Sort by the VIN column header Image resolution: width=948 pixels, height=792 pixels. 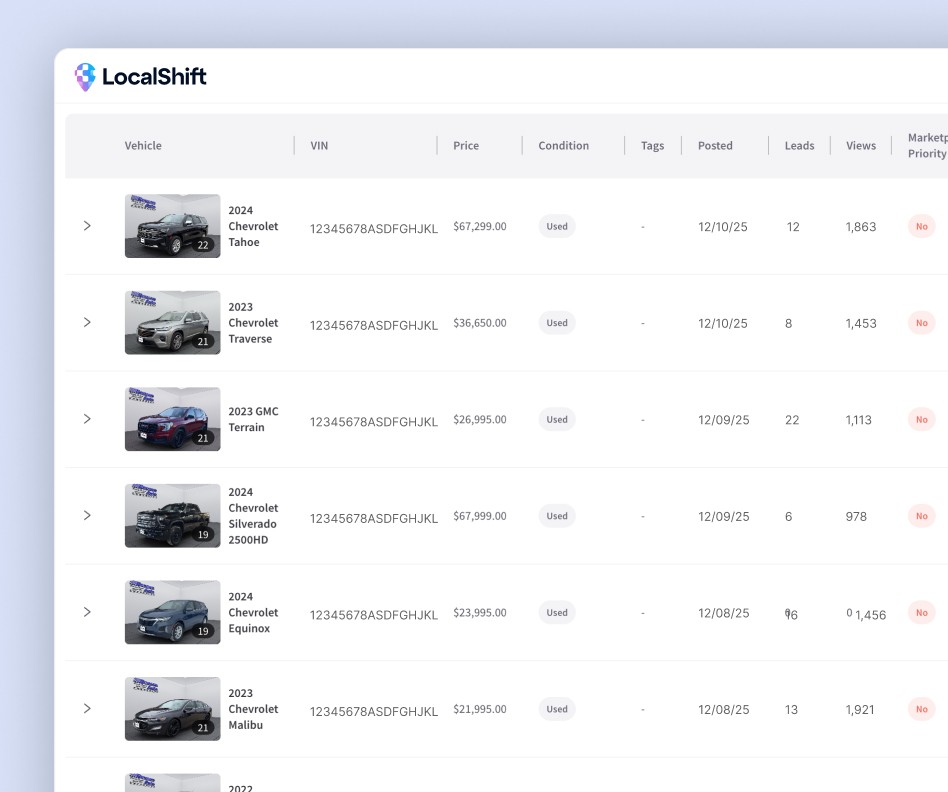click(319, 146)
